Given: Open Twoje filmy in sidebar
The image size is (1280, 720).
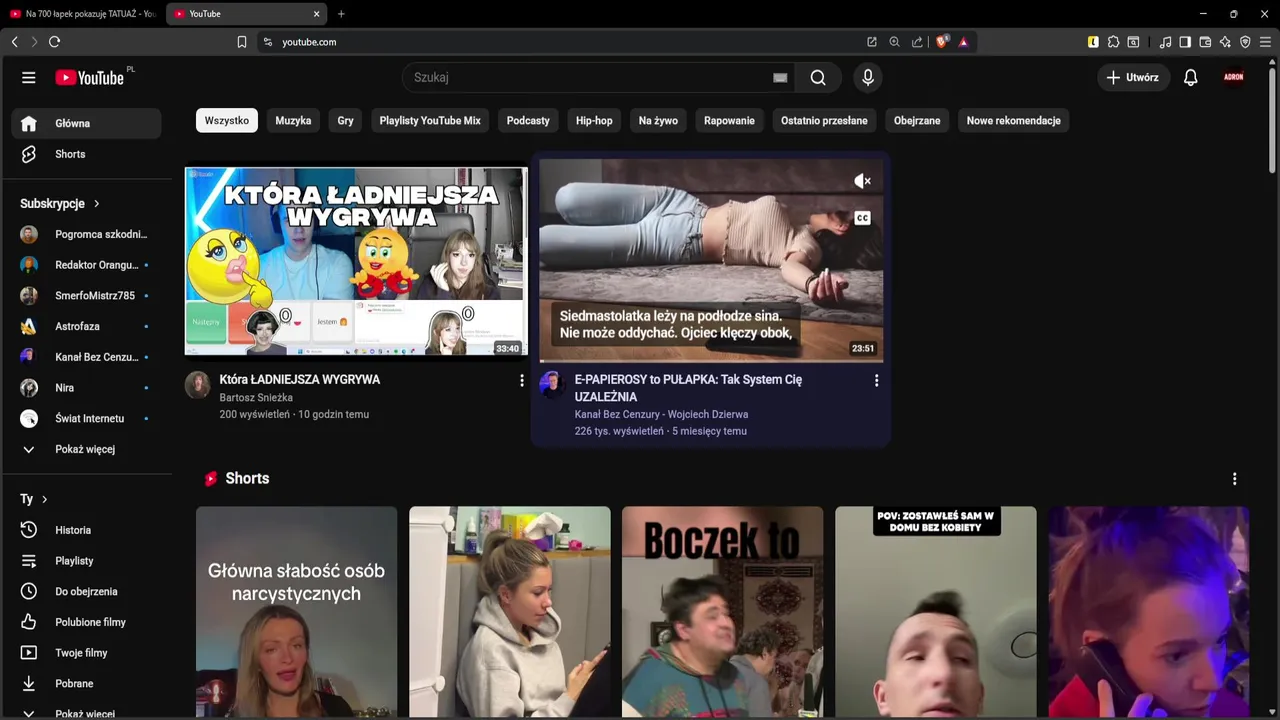Looking at the screenshot, I should tap(86, 653).
